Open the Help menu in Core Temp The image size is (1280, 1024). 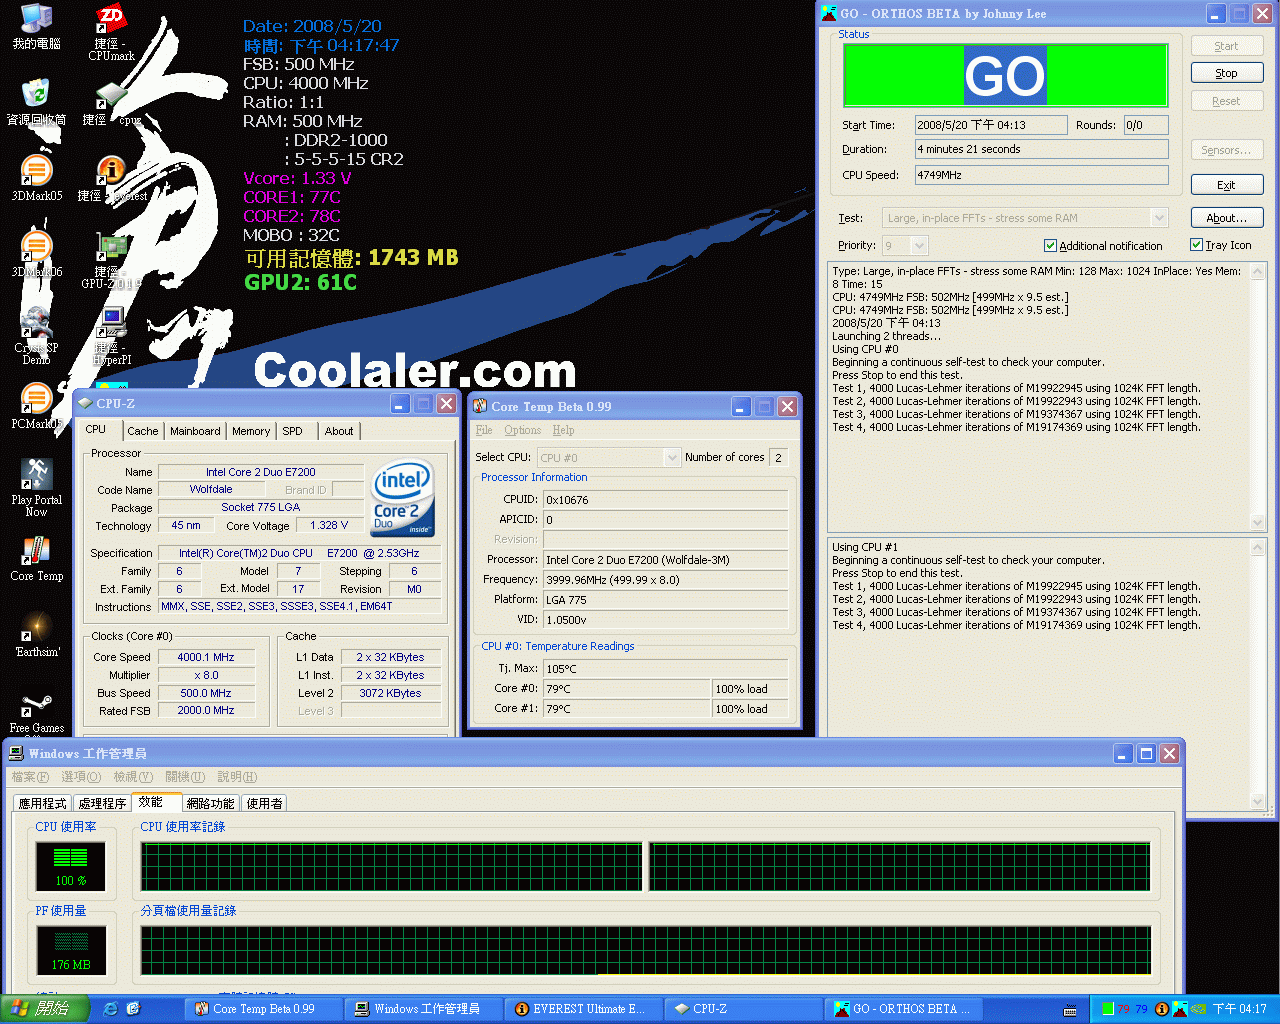(563, 430)
